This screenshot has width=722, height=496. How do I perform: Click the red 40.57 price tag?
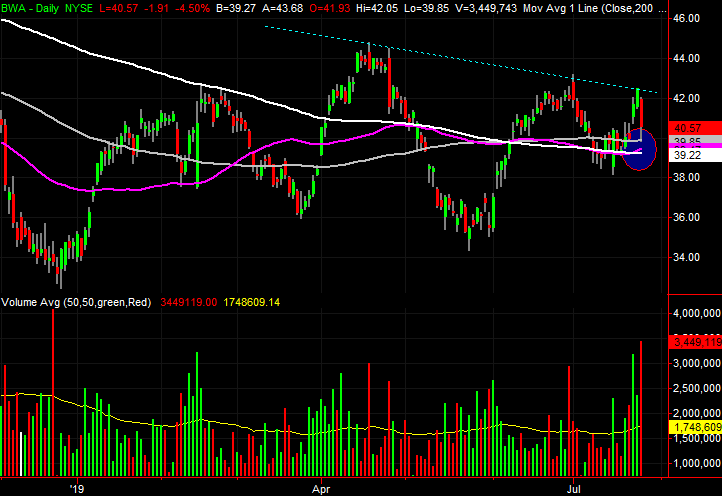pyautogui.click(x=695, y=128)
